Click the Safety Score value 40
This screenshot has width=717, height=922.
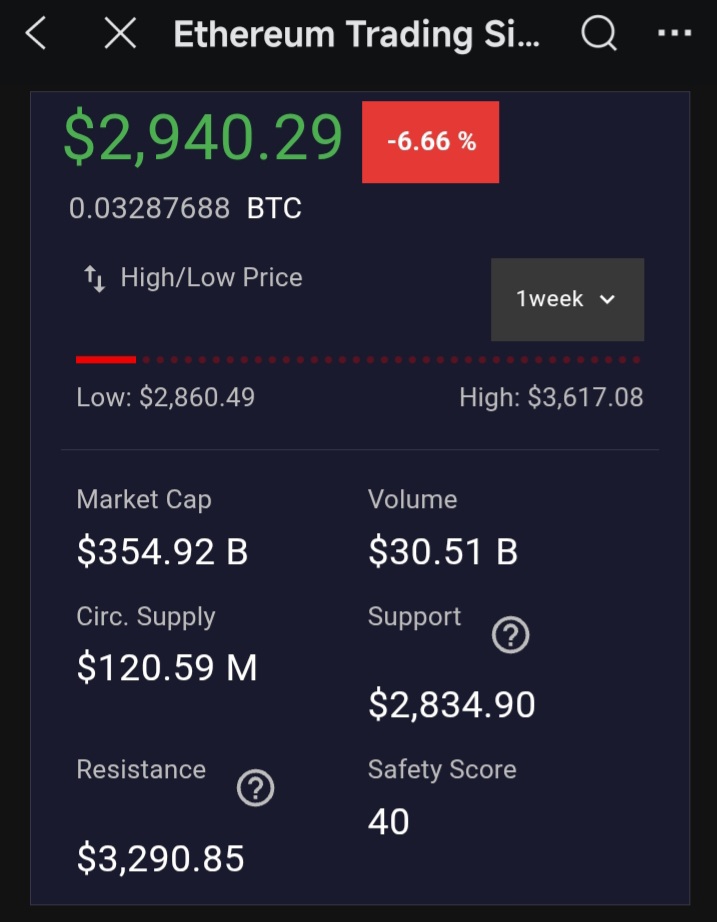tap(389, 822)
